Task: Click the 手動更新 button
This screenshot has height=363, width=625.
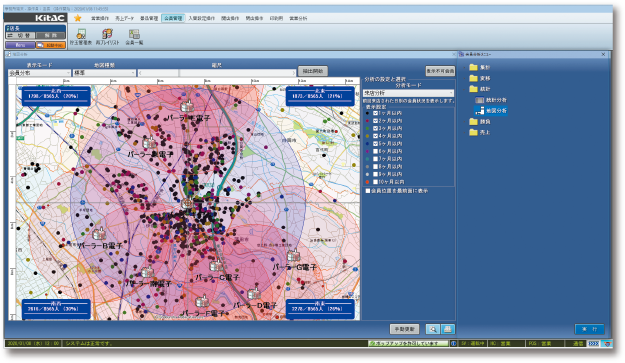Action: (404, 329)
